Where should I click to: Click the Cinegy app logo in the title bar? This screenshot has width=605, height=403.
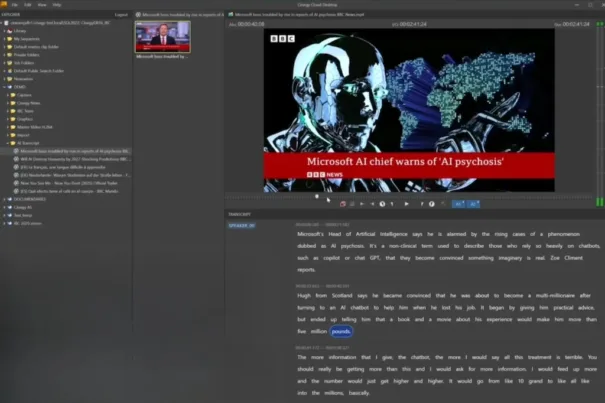(4, 4)
